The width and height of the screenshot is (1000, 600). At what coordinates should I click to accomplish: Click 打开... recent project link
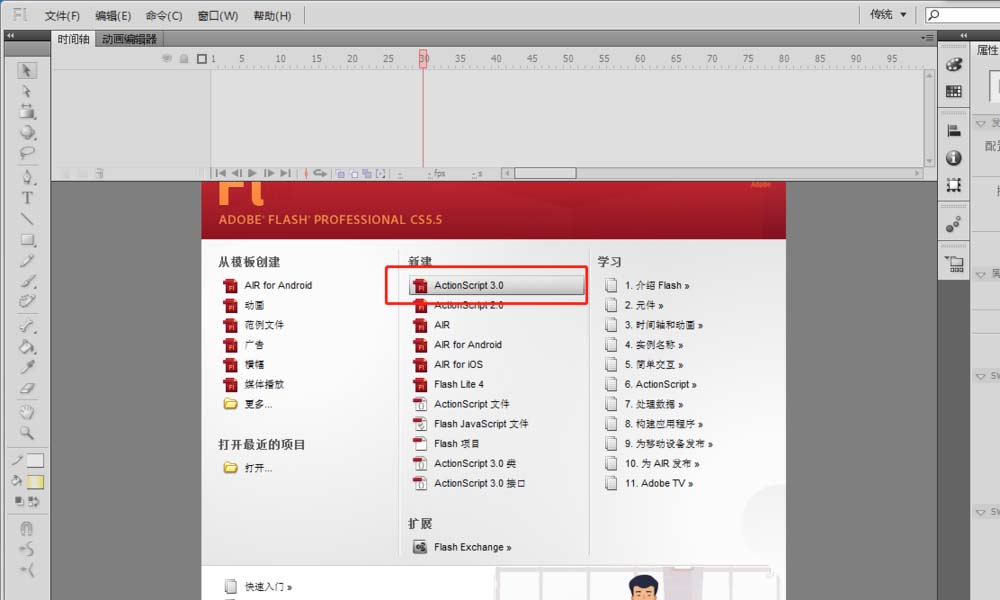tap(248, 468)
